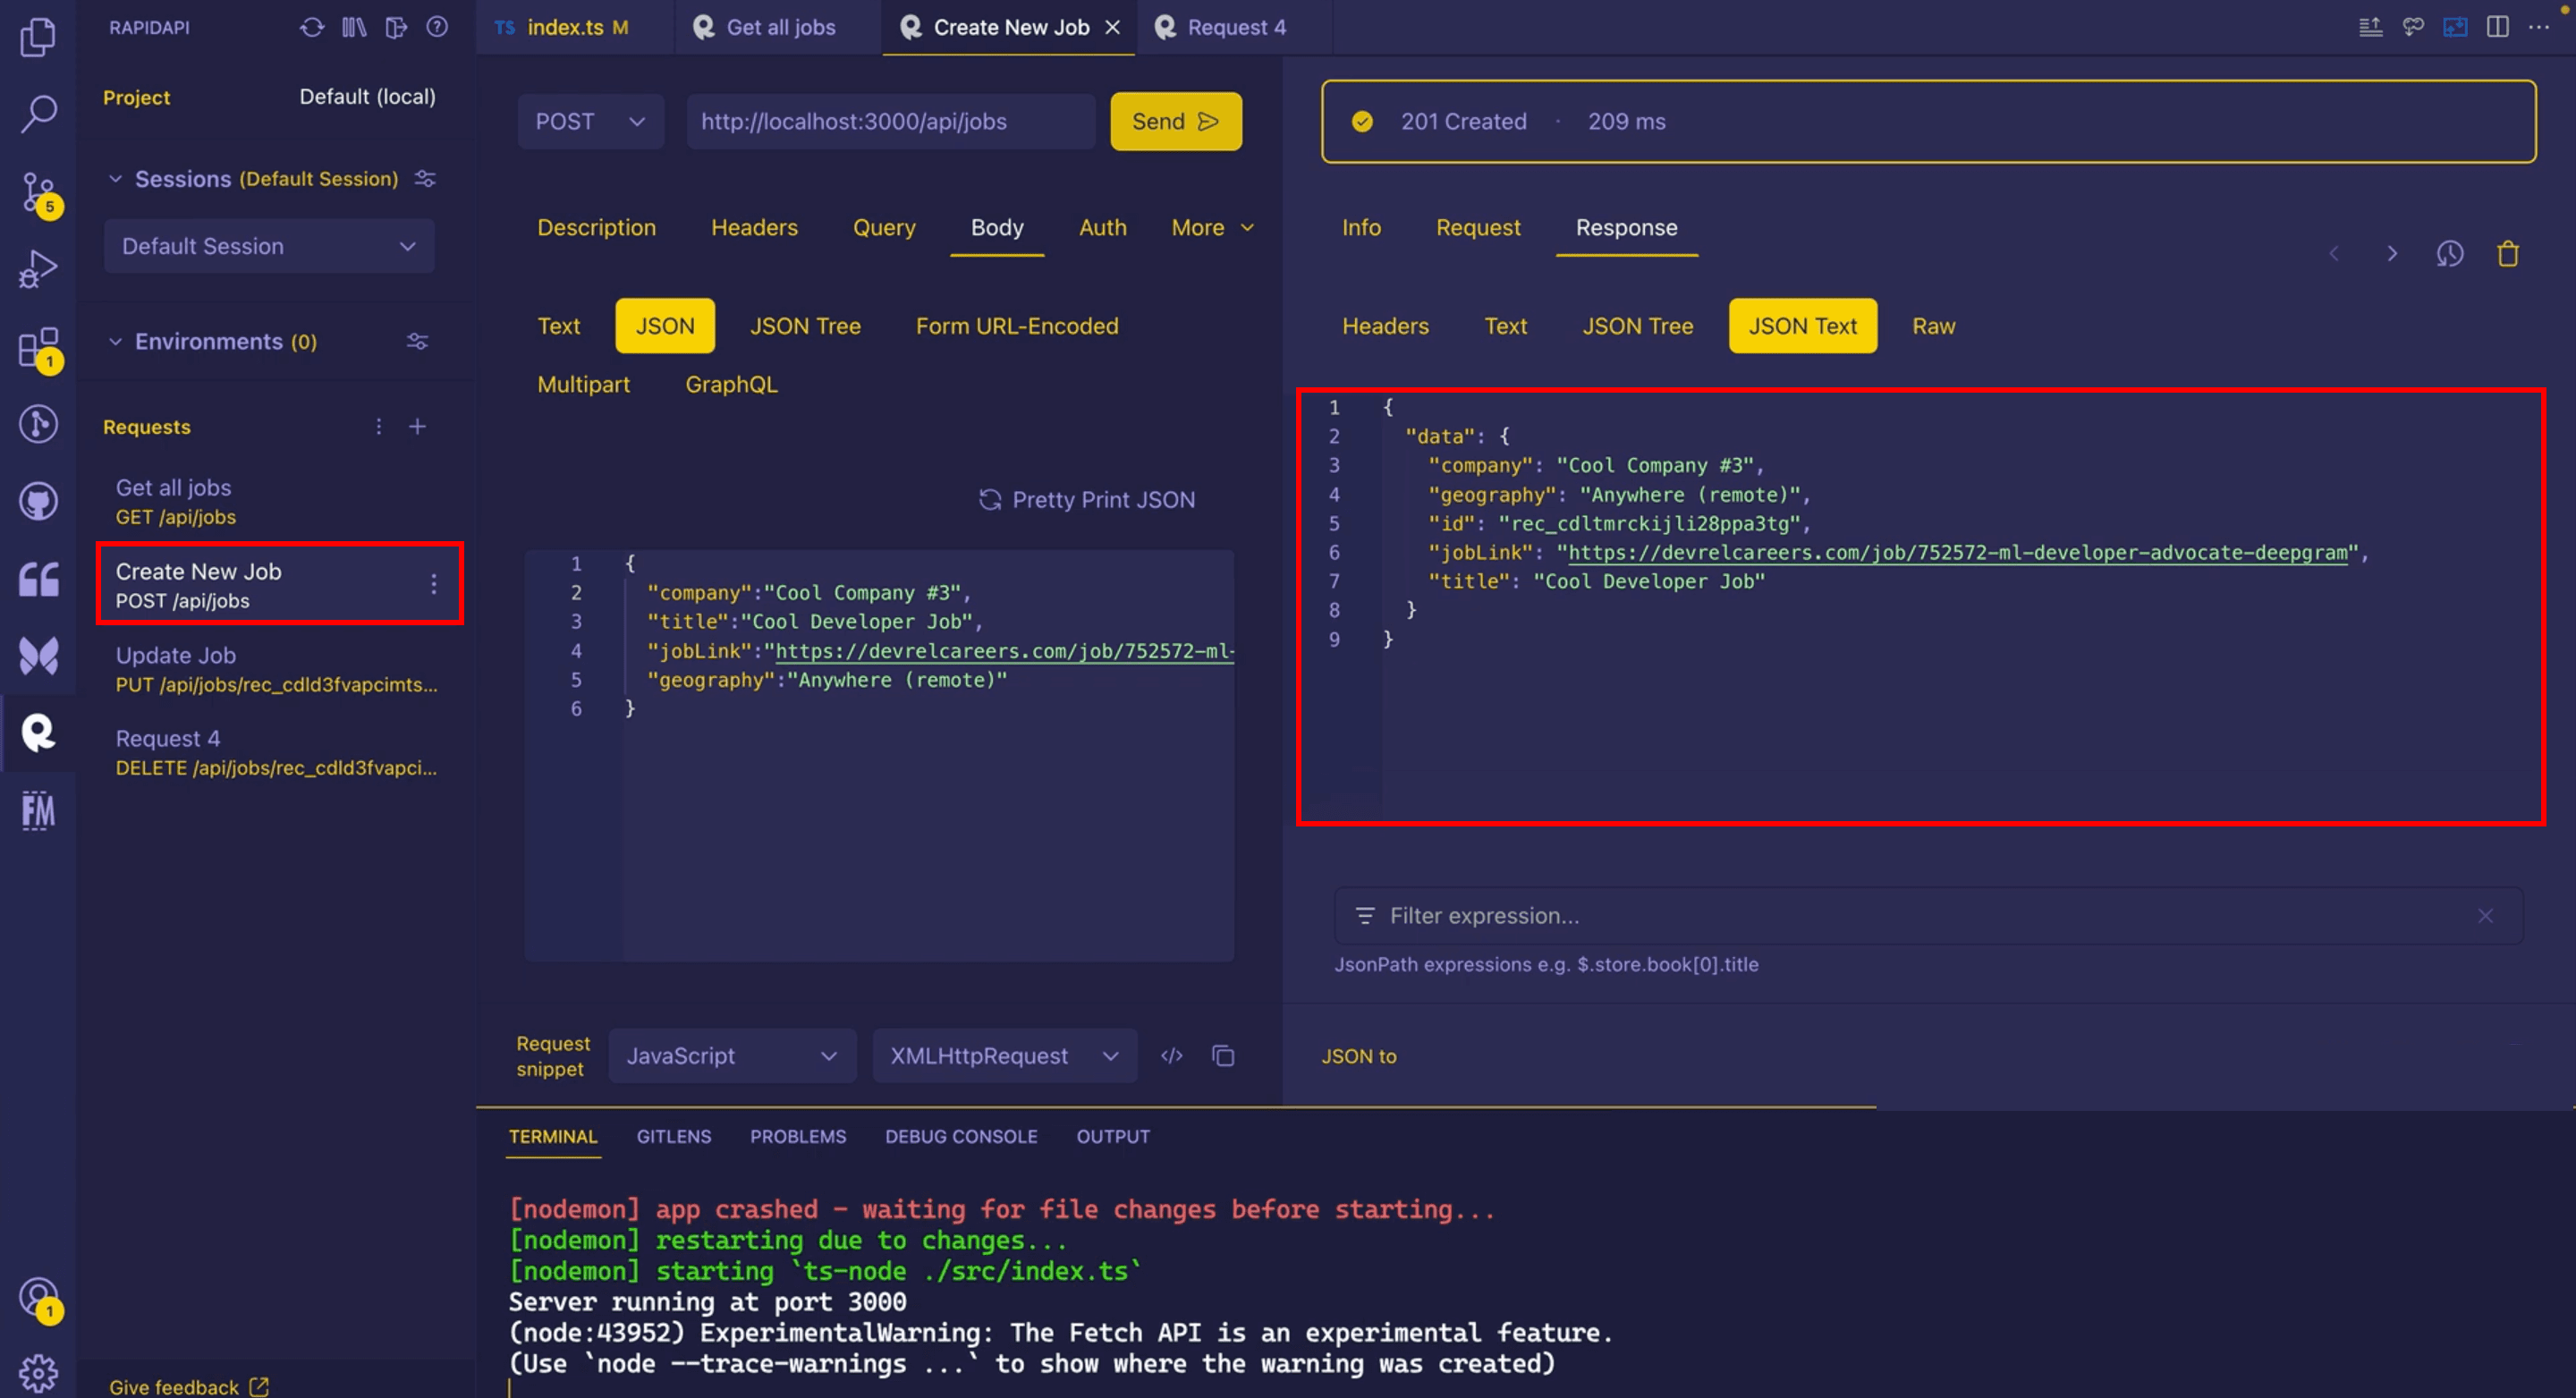Select JSON Tree body type

pos(805,326)
